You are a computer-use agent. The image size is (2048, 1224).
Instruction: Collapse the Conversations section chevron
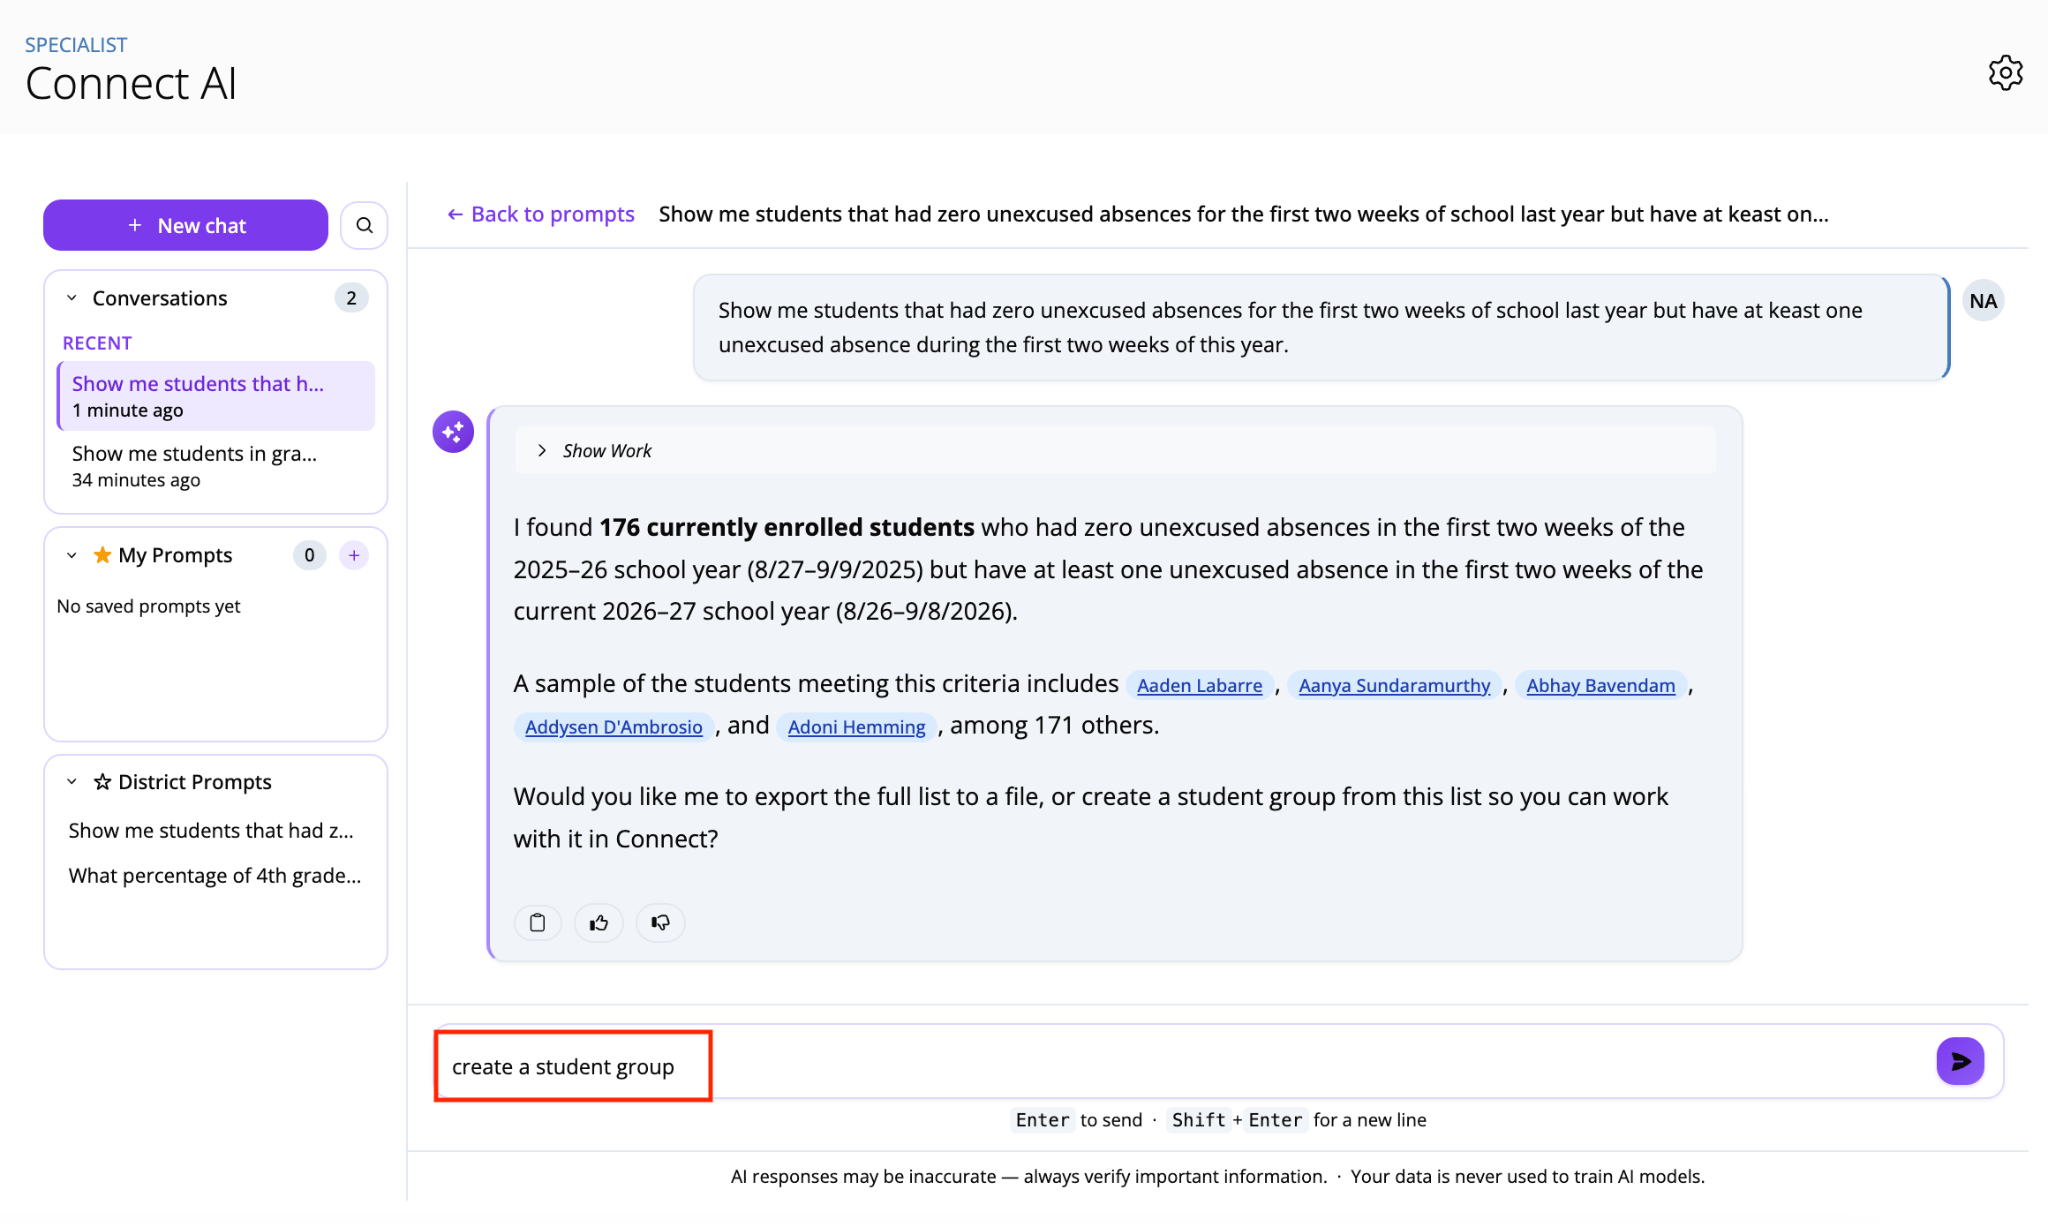(x=72, y=298)
